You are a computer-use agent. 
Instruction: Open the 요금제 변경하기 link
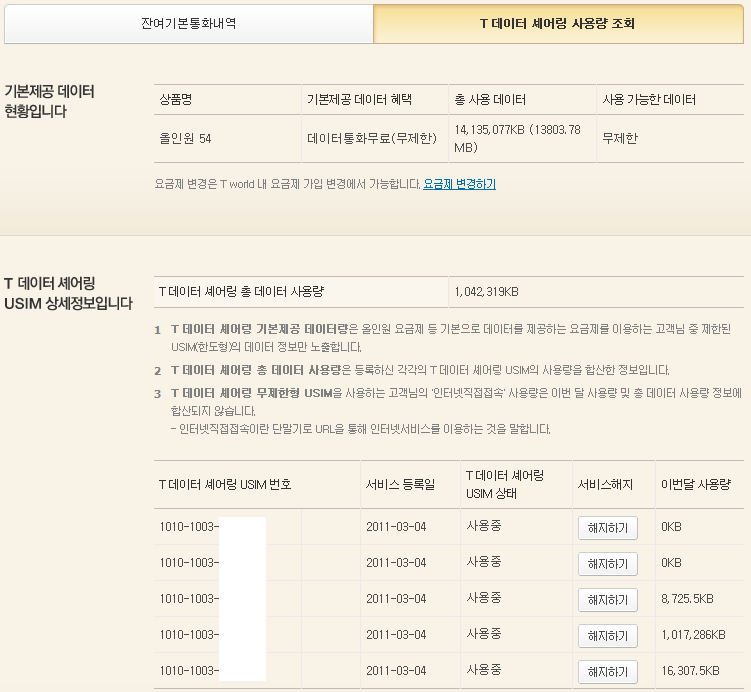coord(459,184)
